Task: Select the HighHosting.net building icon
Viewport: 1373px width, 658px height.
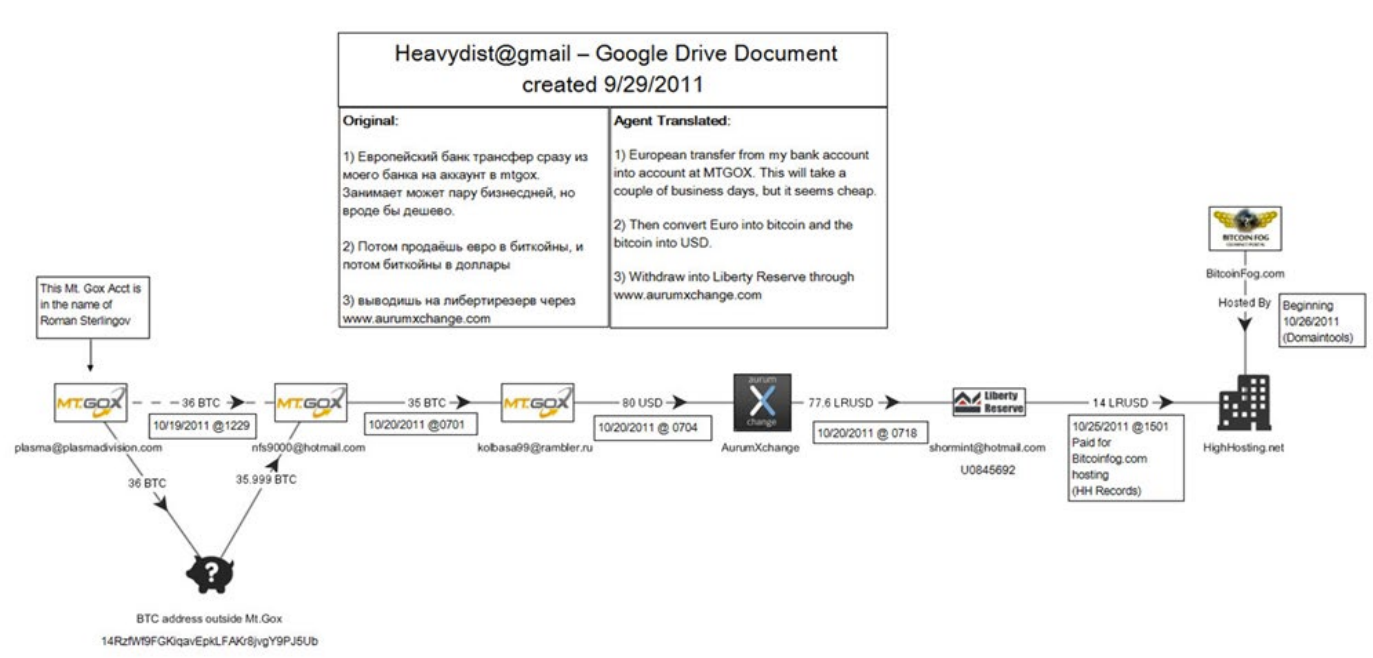Action: point(1244,402)
